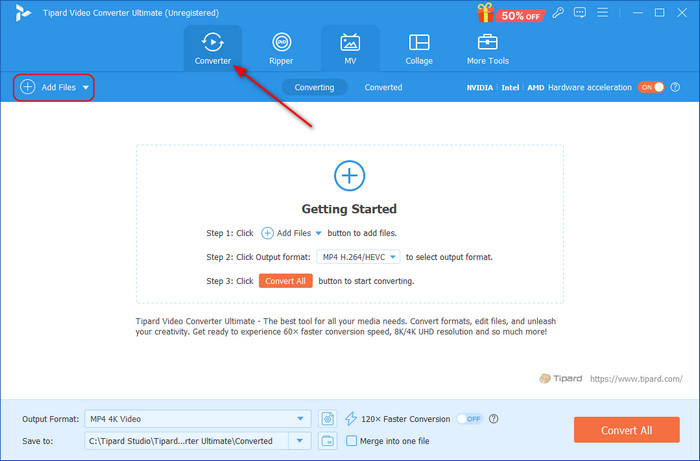
Task: Click the orange Convert All in Step 3
Action: click(286, 281)
